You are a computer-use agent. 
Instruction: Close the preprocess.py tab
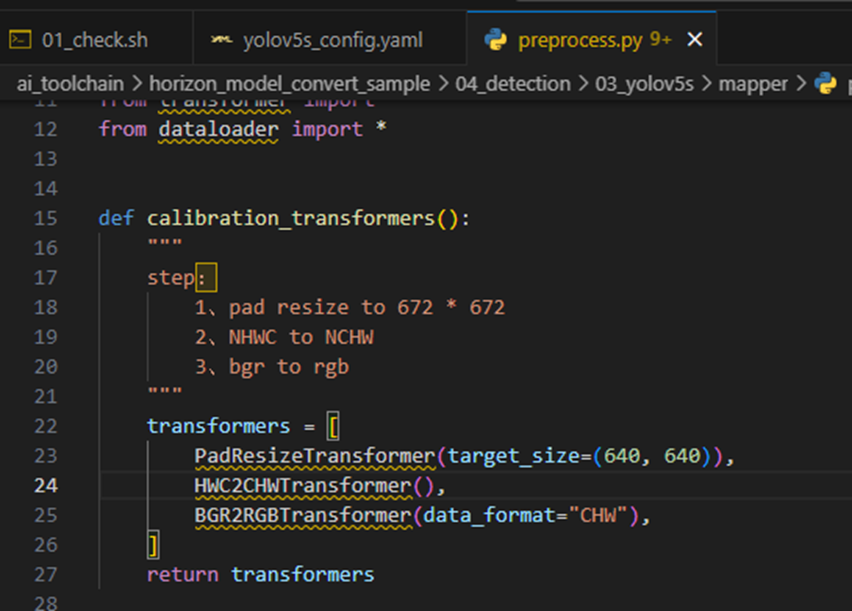(695, 40)
